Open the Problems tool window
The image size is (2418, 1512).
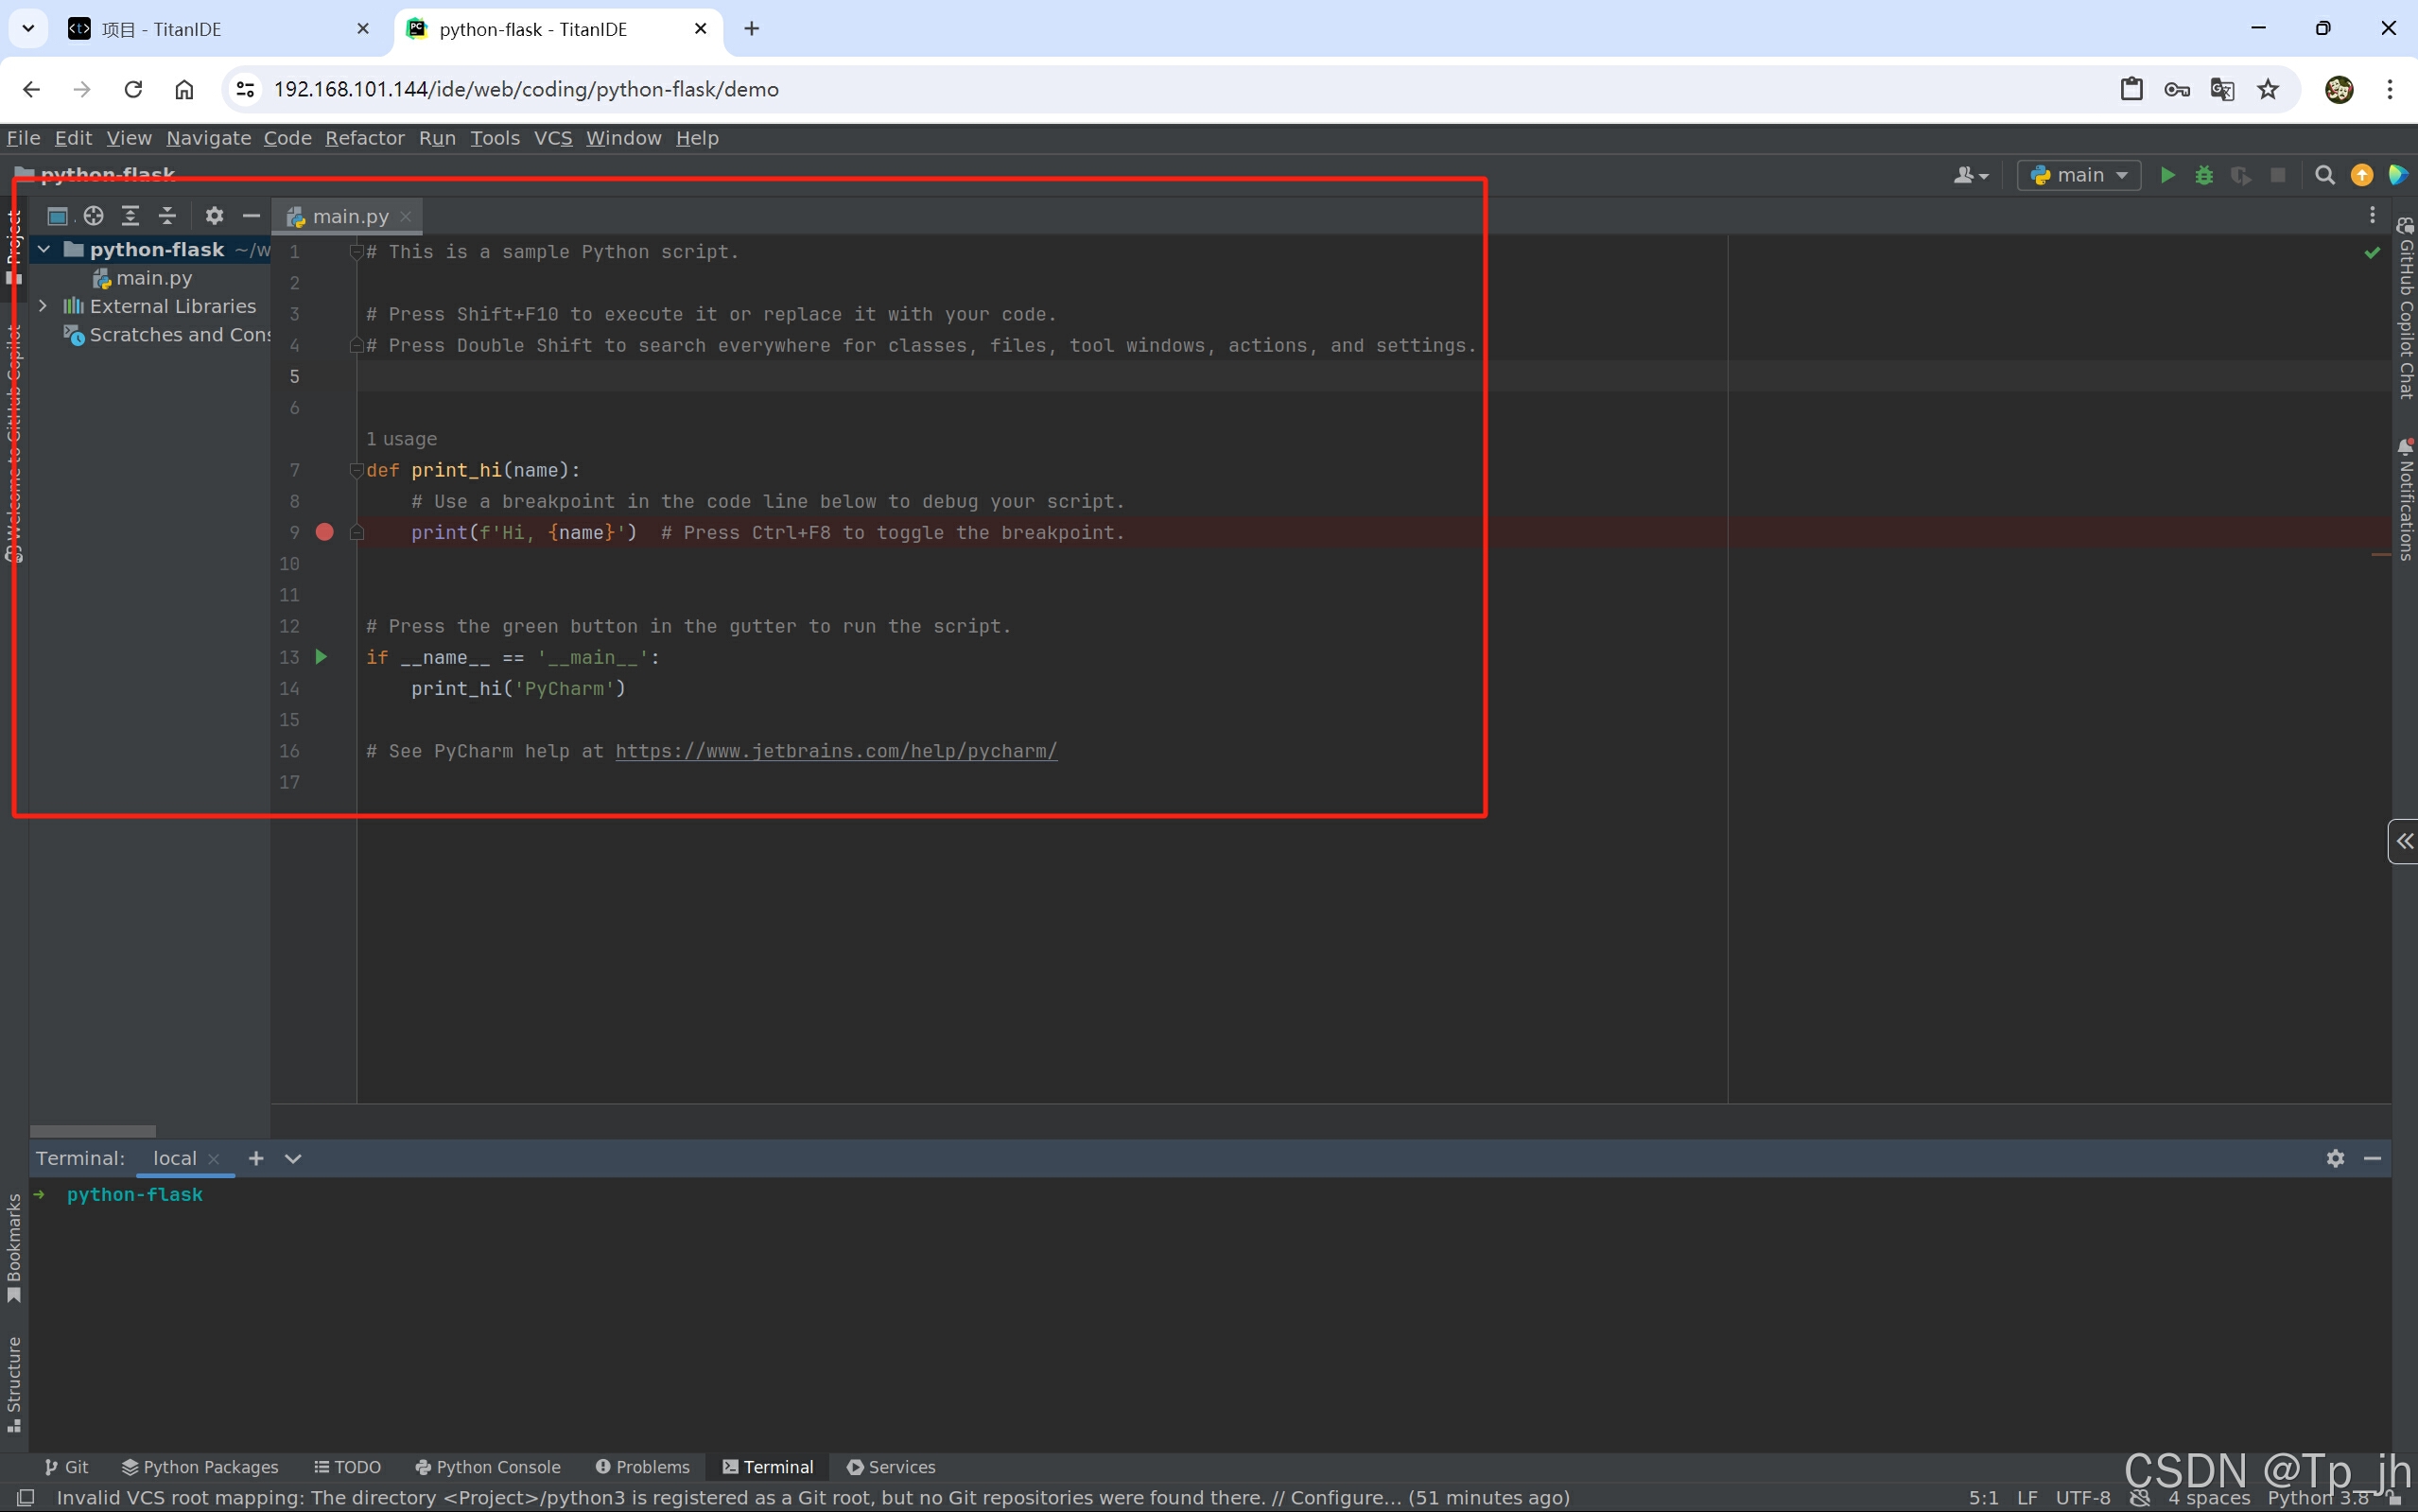[x=643, y=1467]
